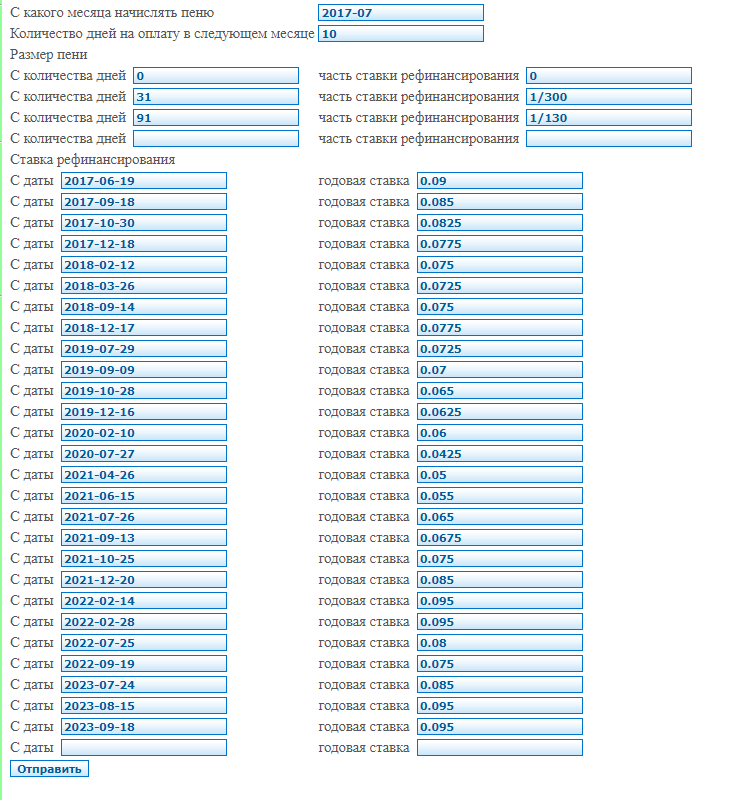Click the empty часть ставки рефинансирования field
This screenshot has width=731, height=800.
pos(608,139)
